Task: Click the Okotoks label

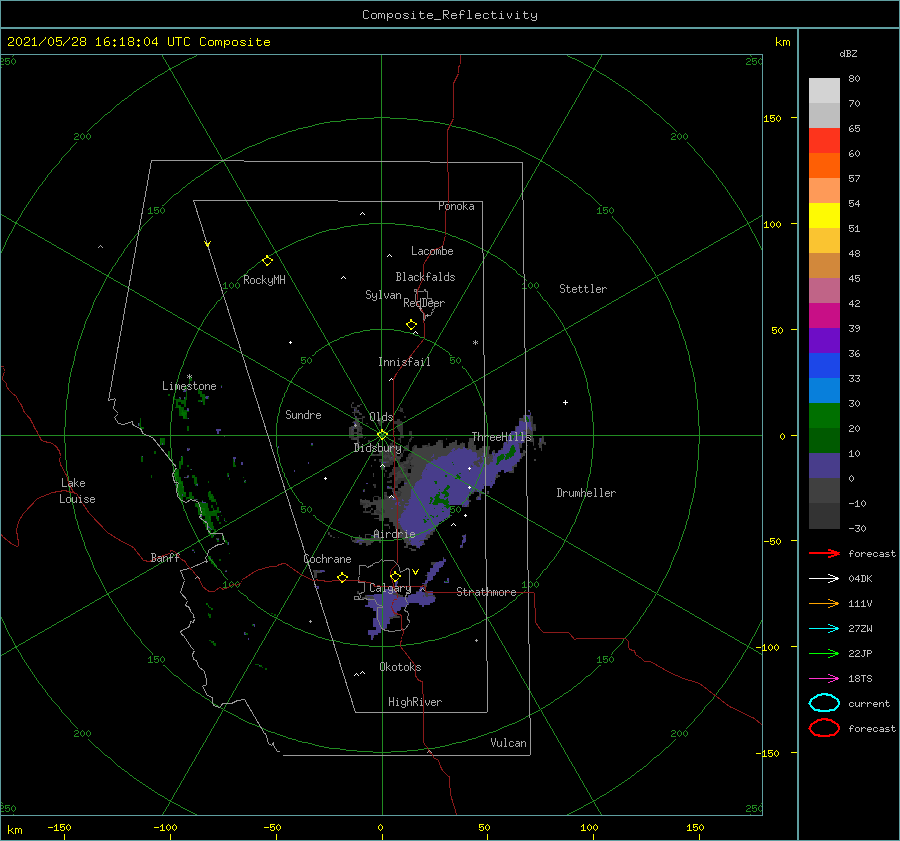Action: (x=400, y=667)
